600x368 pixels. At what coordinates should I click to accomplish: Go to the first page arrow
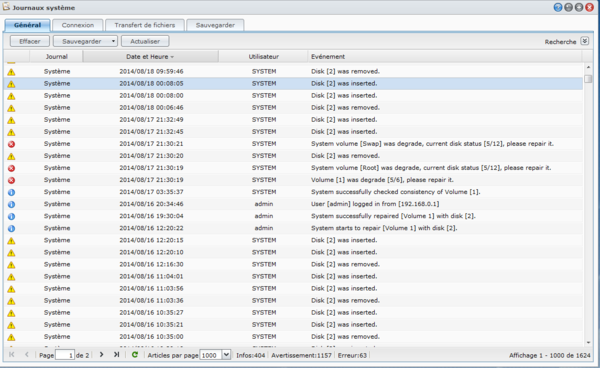tap(11, 355)
